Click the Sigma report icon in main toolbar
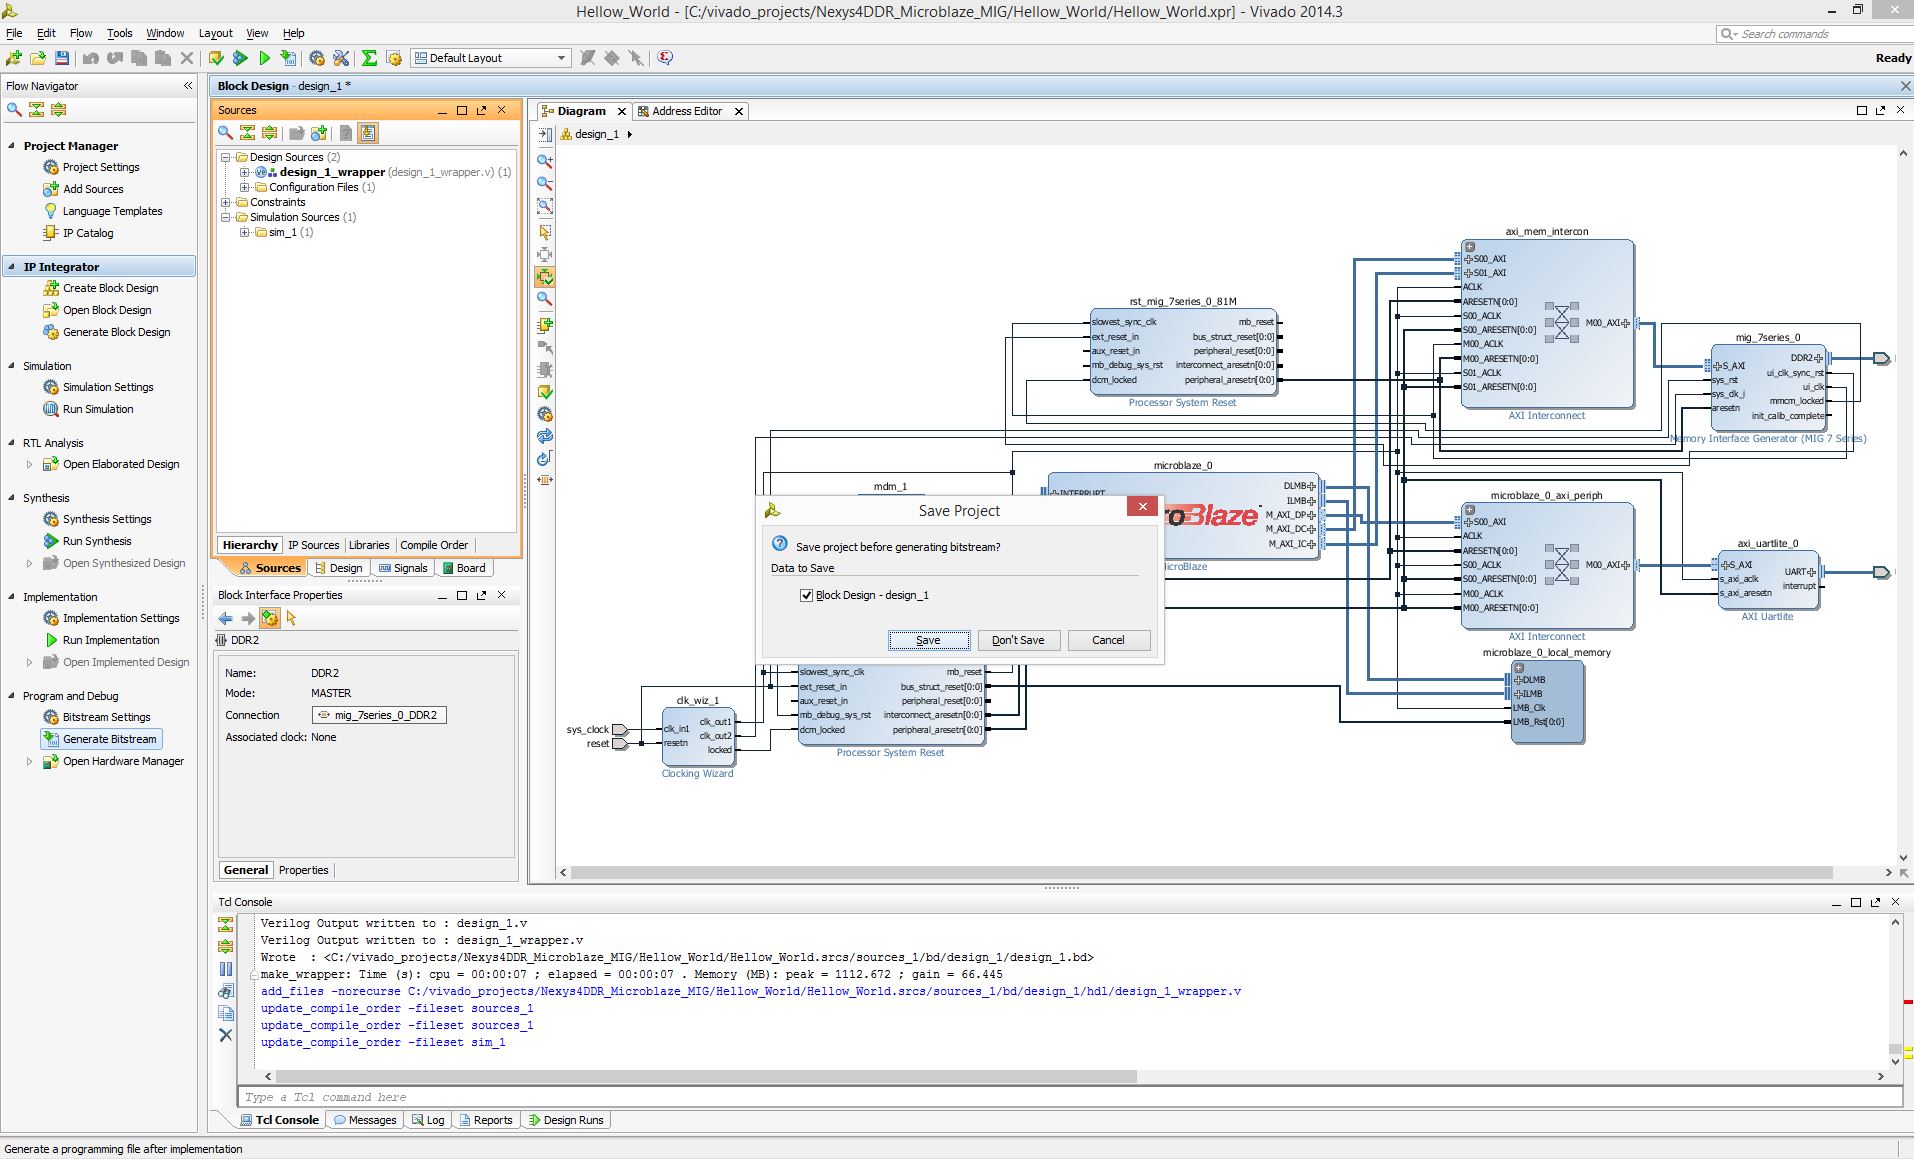1914x1159 pixels. [x=369, y=58]
